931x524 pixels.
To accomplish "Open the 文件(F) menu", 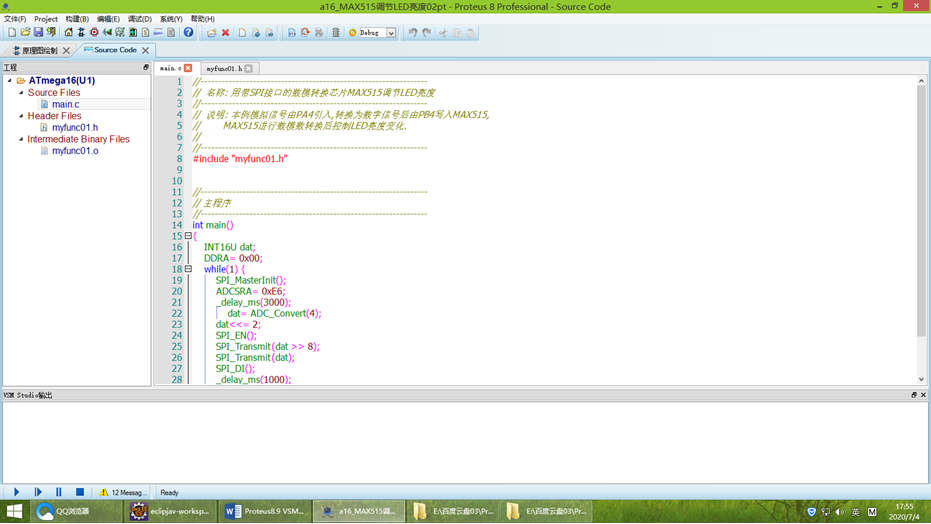I will [x=15, y=19].
